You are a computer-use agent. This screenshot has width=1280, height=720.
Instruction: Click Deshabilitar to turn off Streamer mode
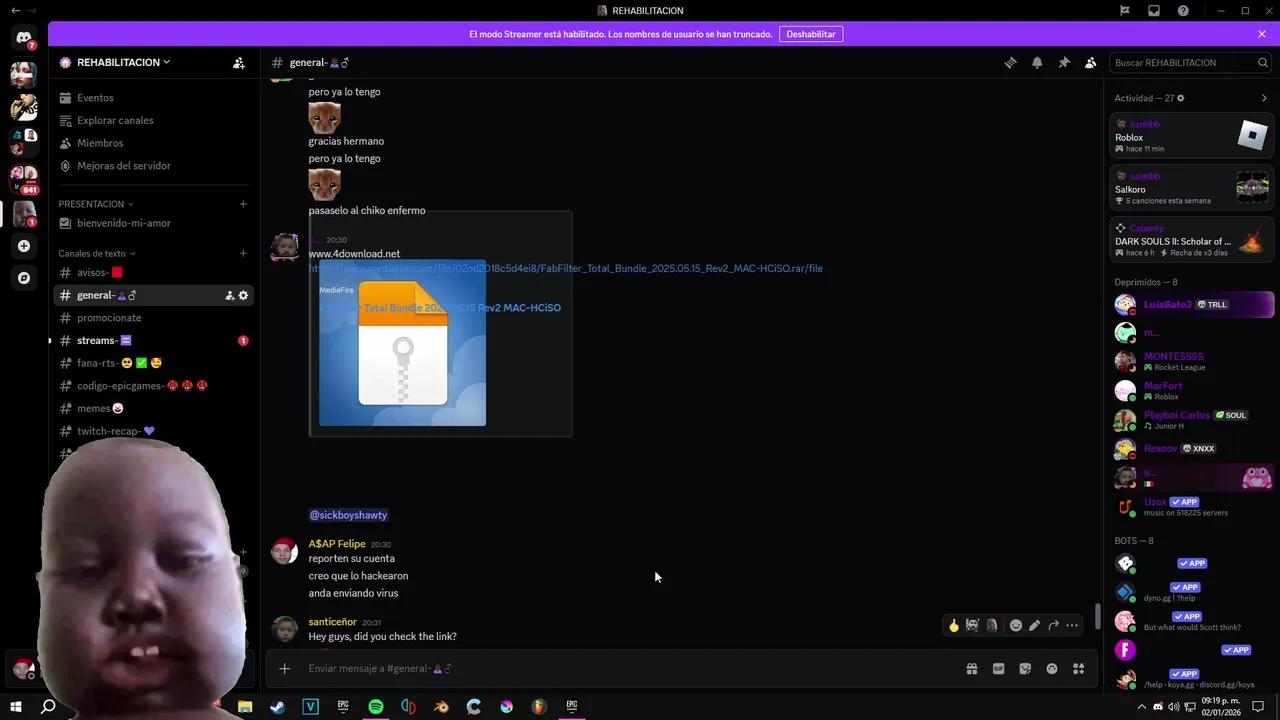811,34
